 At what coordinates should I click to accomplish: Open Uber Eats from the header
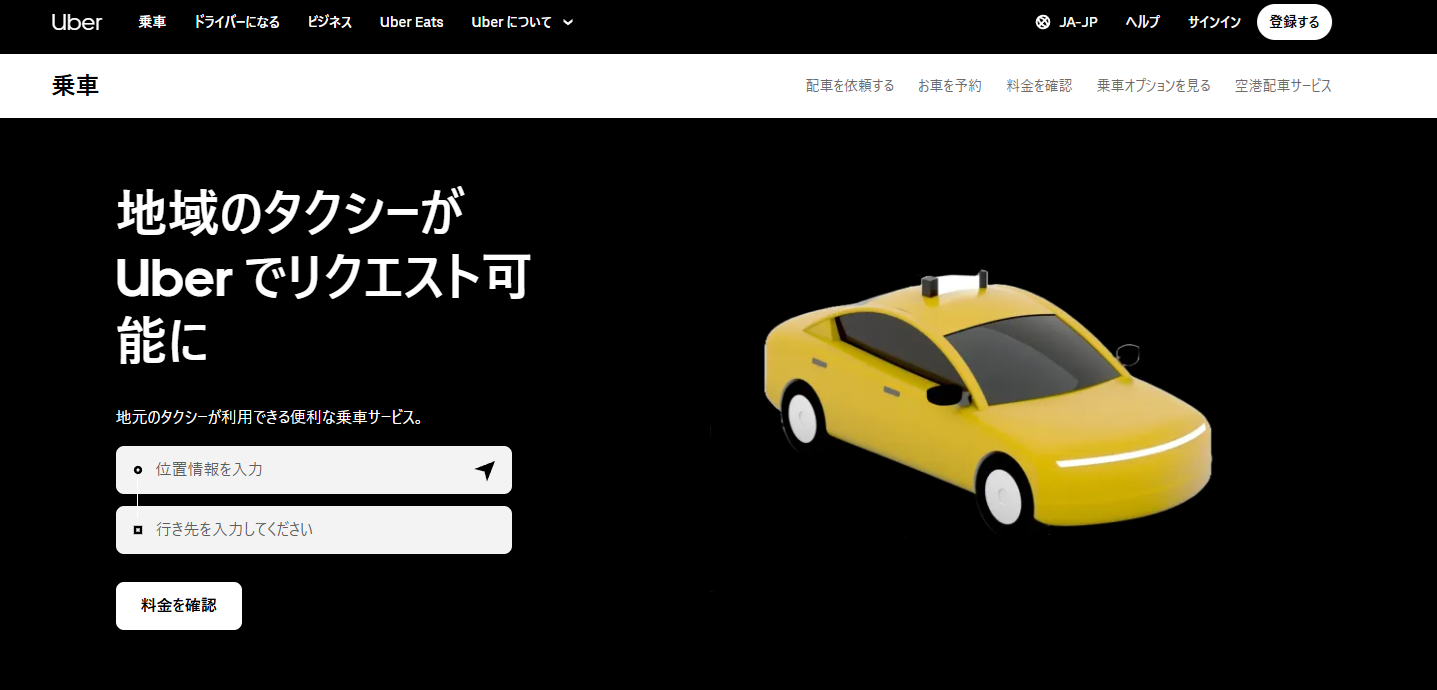411,22
